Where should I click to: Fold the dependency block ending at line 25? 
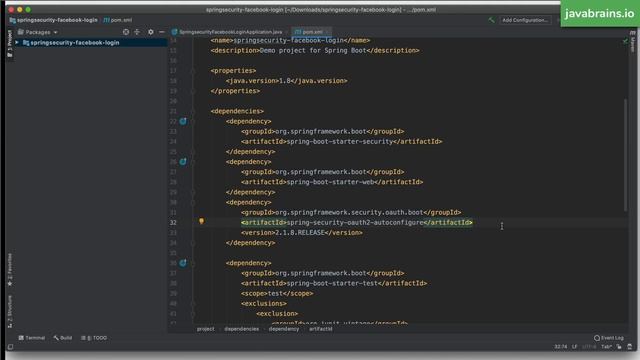tap(193, 152)
